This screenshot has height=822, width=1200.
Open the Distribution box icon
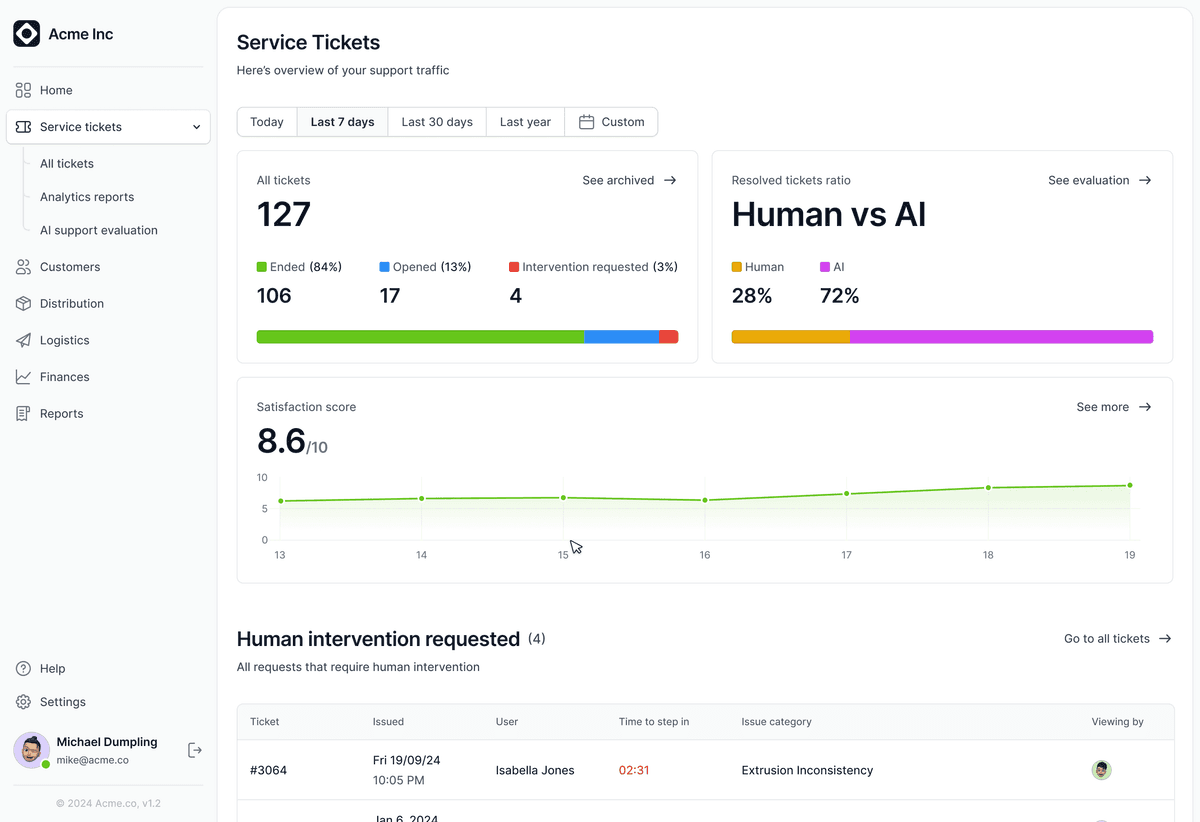(x=23, y=303)
